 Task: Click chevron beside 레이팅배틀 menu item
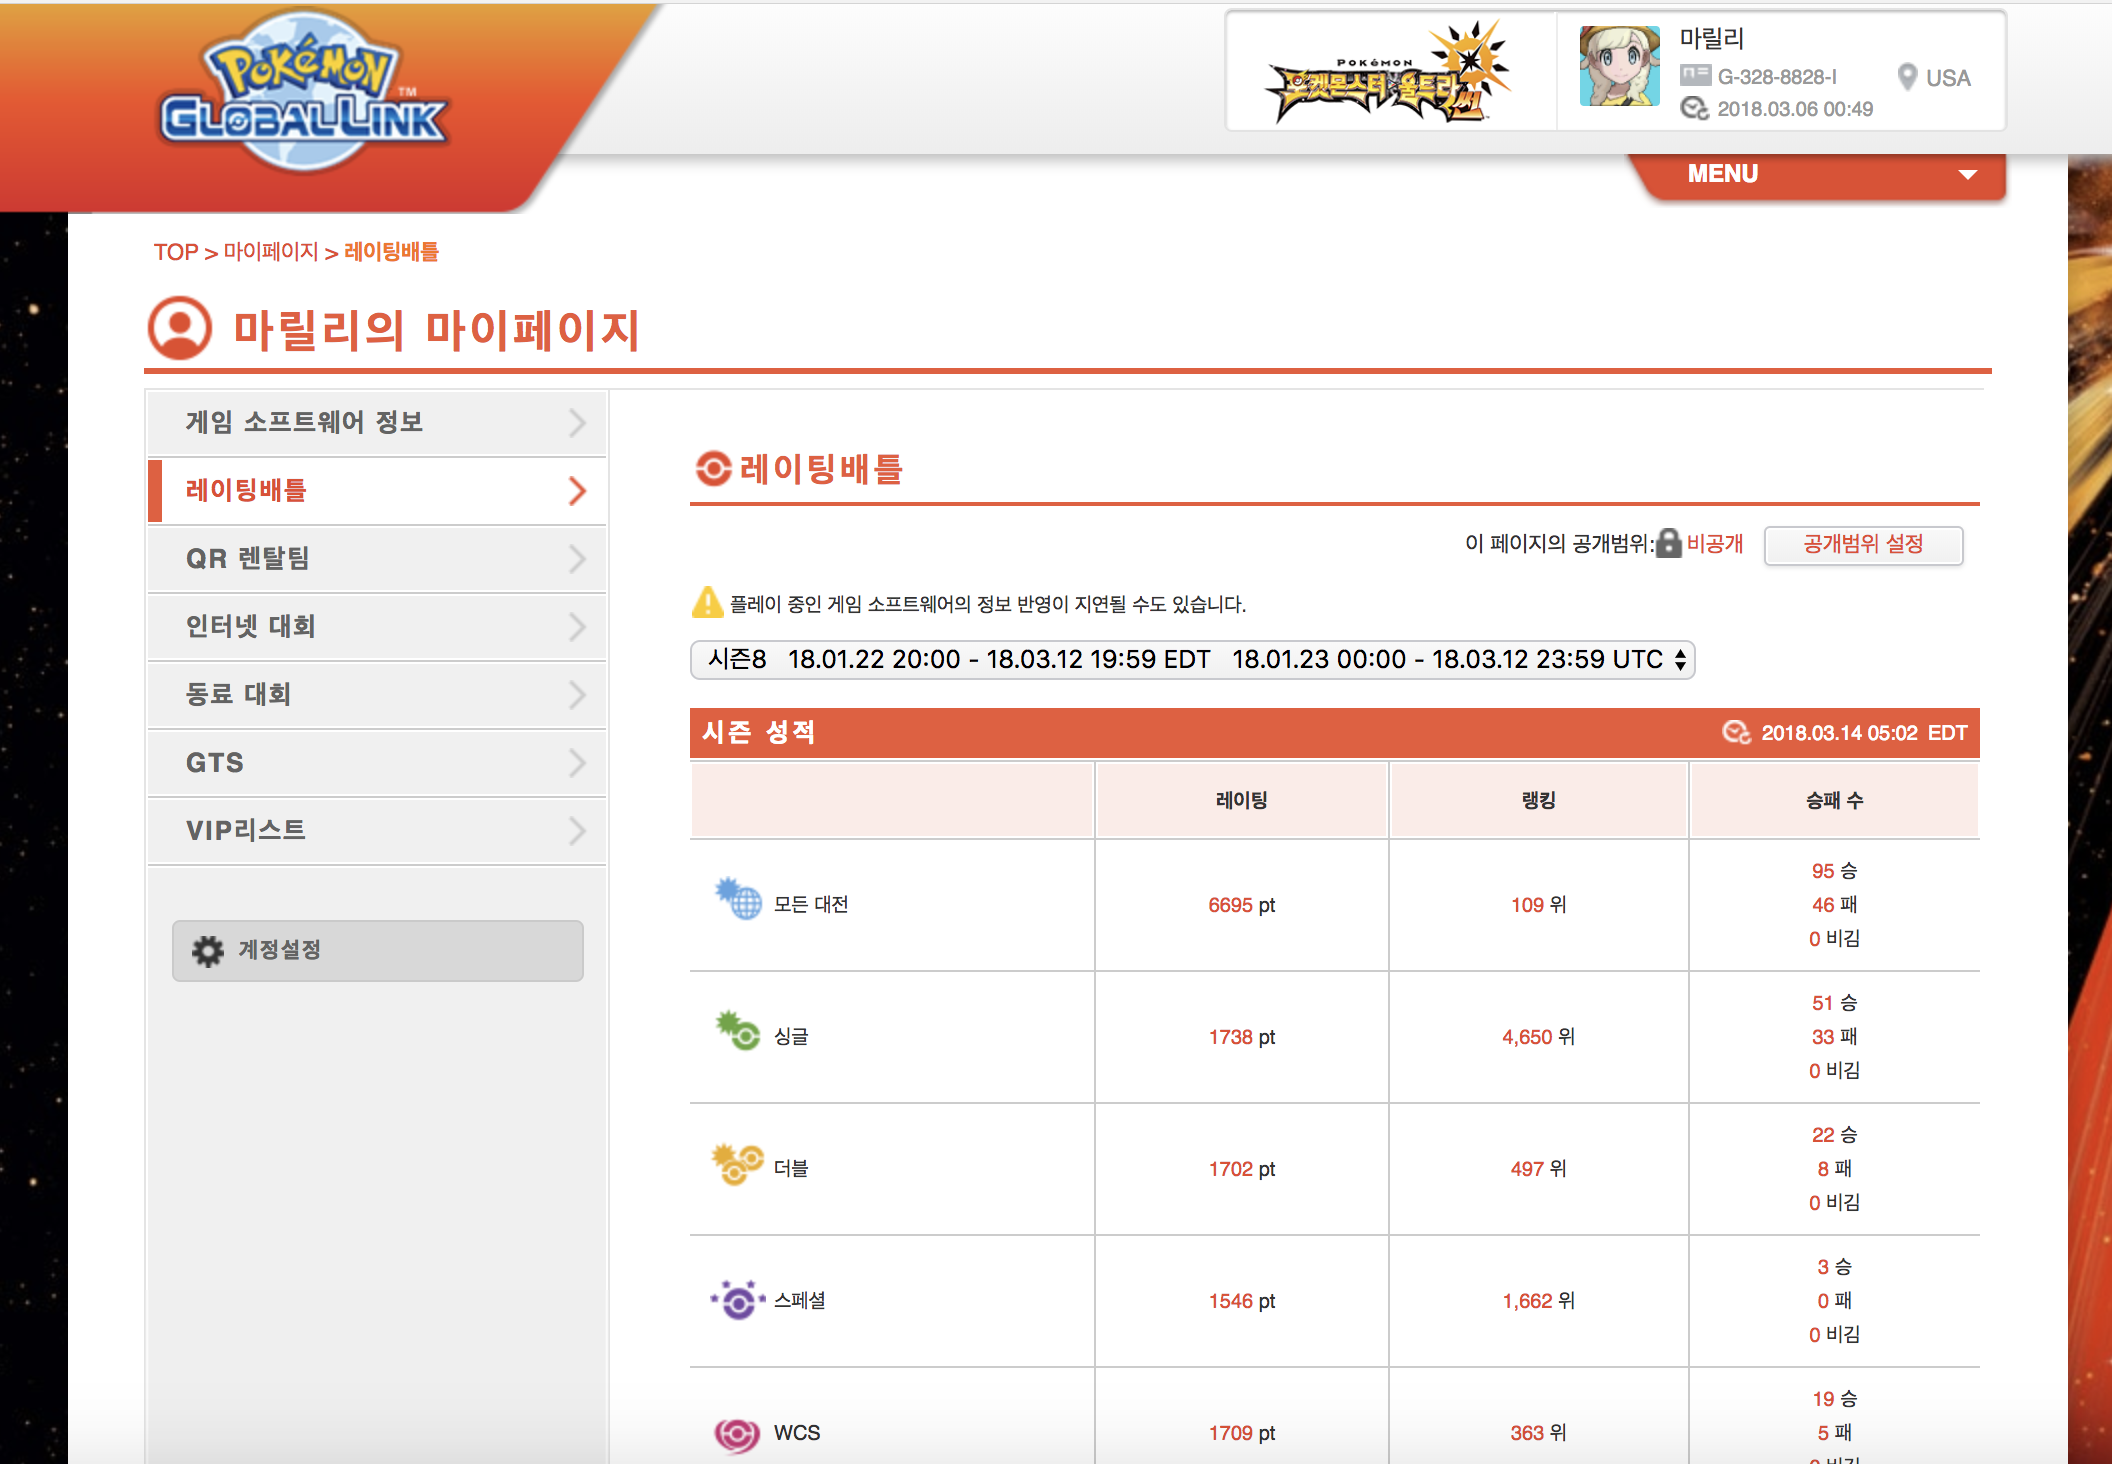click(577, 491)
